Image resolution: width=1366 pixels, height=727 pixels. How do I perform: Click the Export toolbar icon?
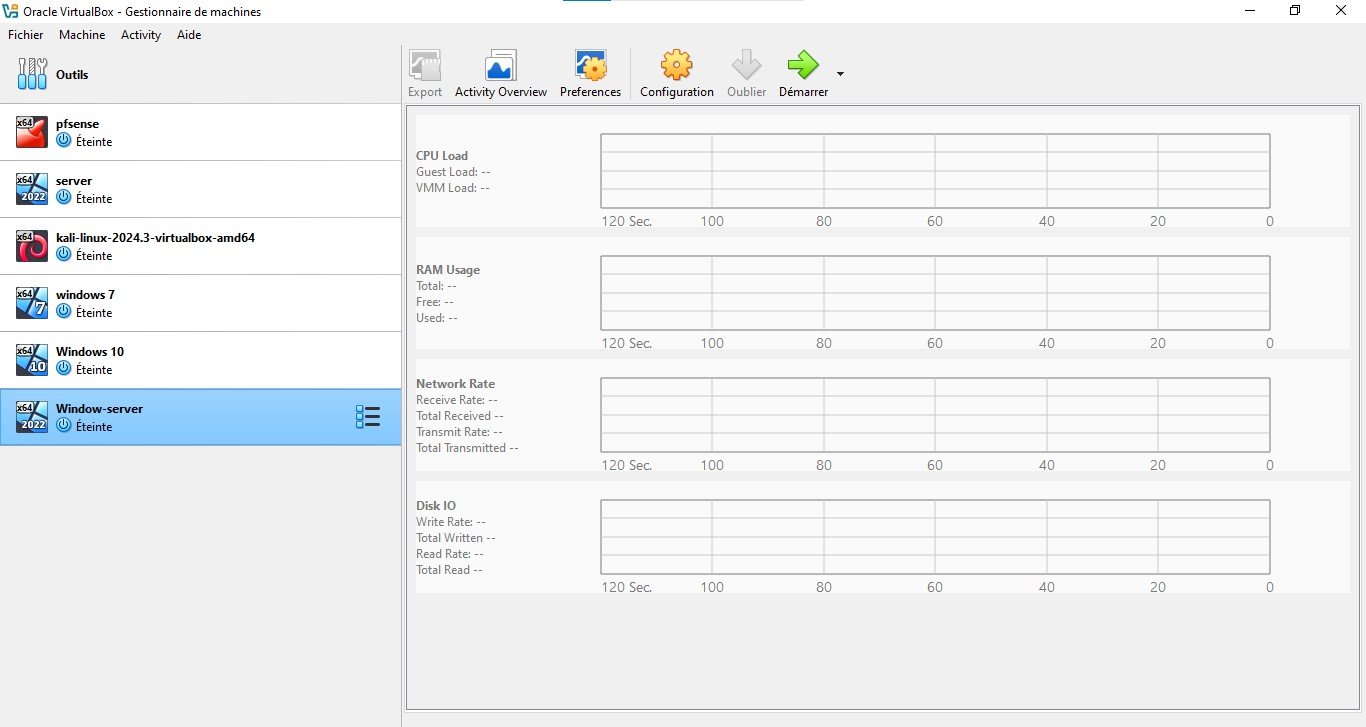(x=425, y=67)
